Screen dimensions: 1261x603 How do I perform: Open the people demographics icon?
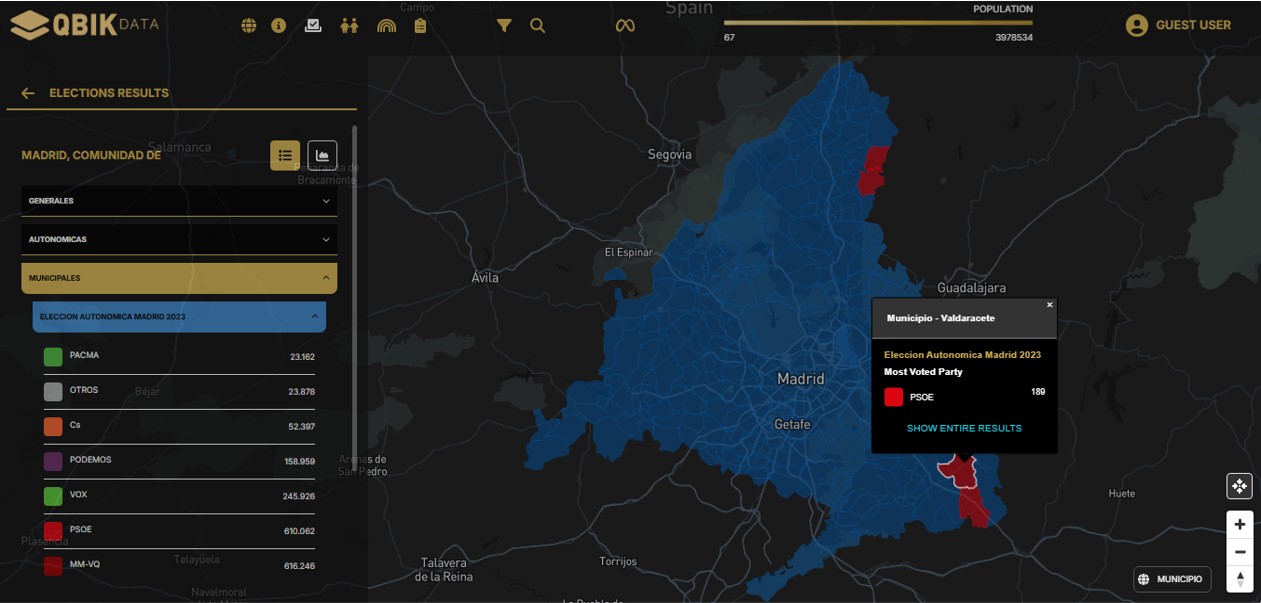349,26
